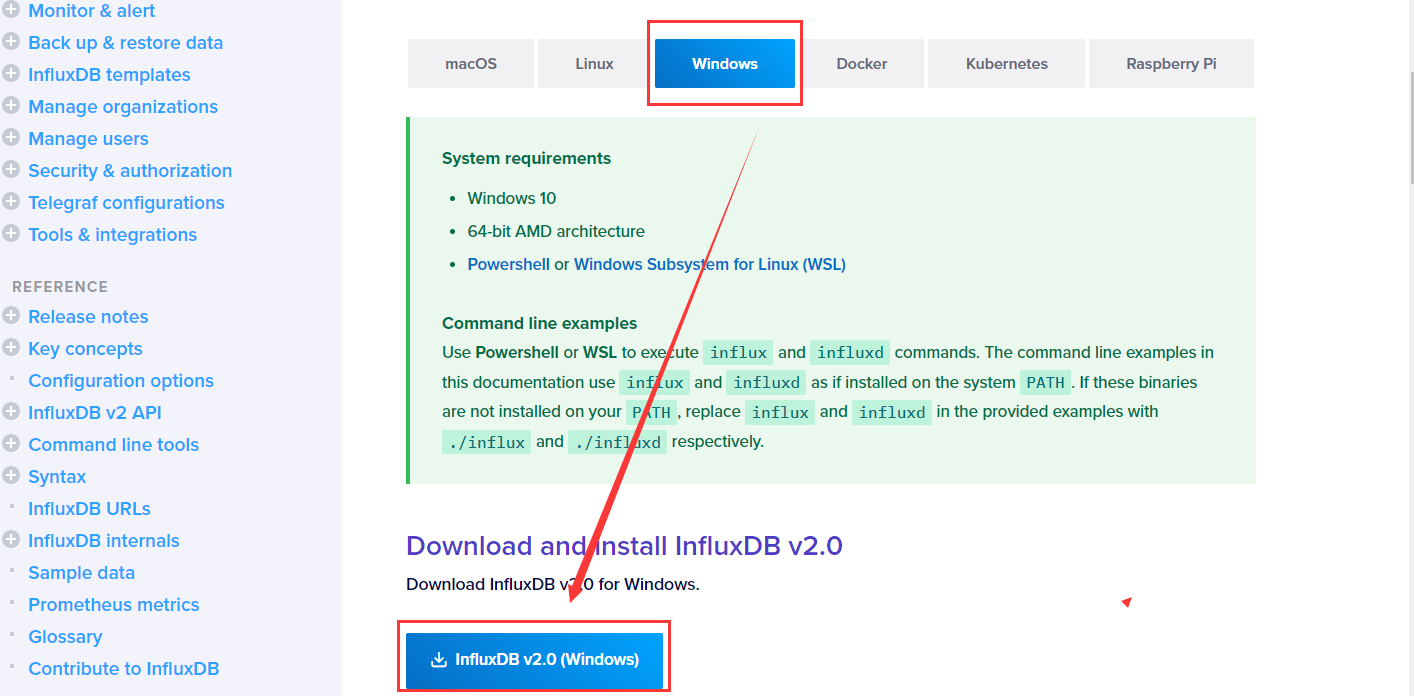Switch to the Docker tab
The image size is (1414, 696).
pos(862,64)
